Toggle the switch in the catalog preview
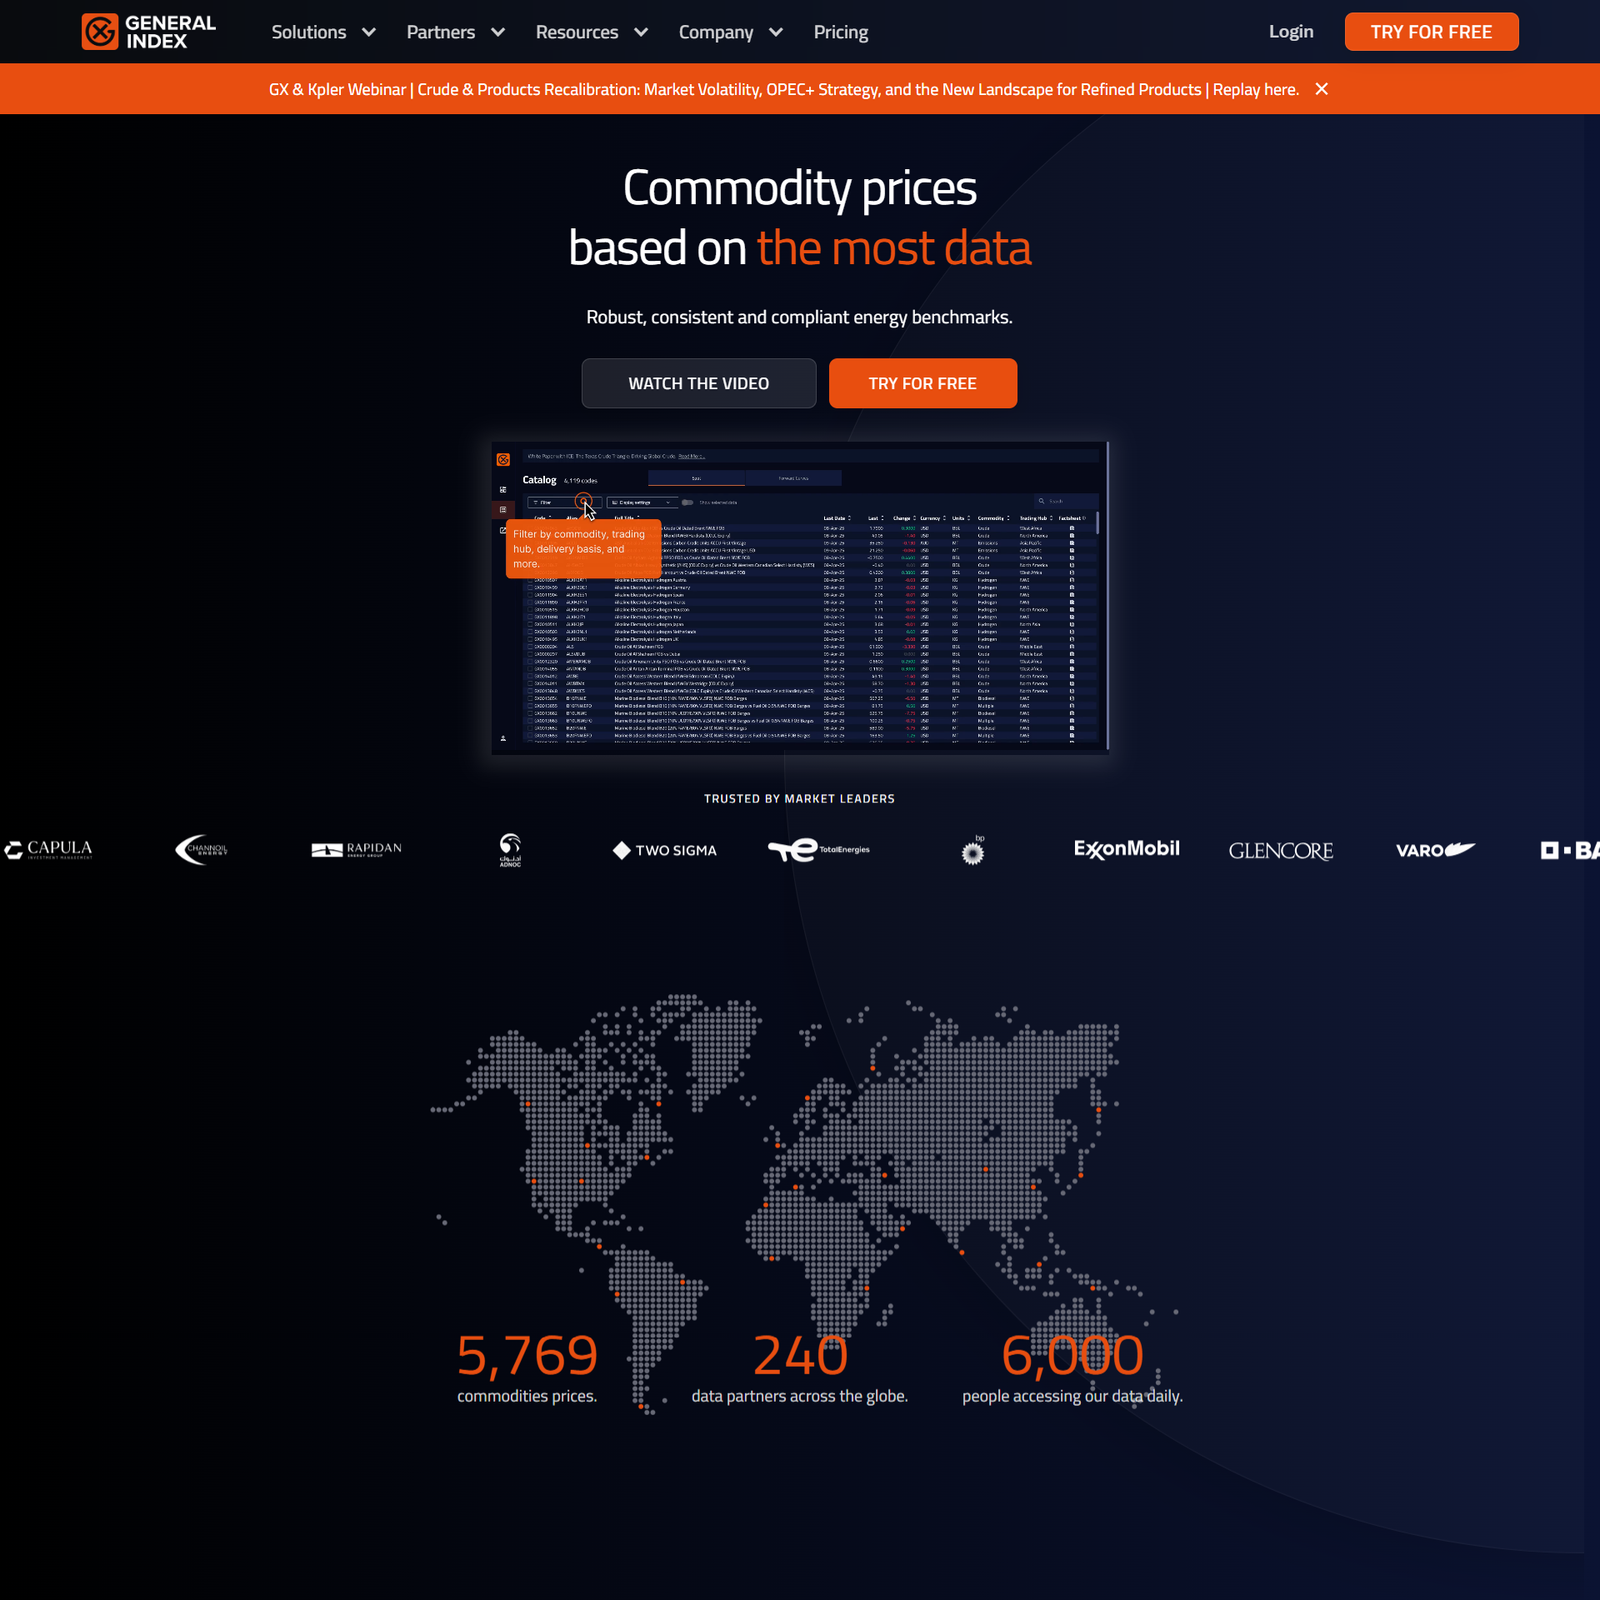The height and width of the screenshot is (1600, 1600). click(x=687, y=502)
